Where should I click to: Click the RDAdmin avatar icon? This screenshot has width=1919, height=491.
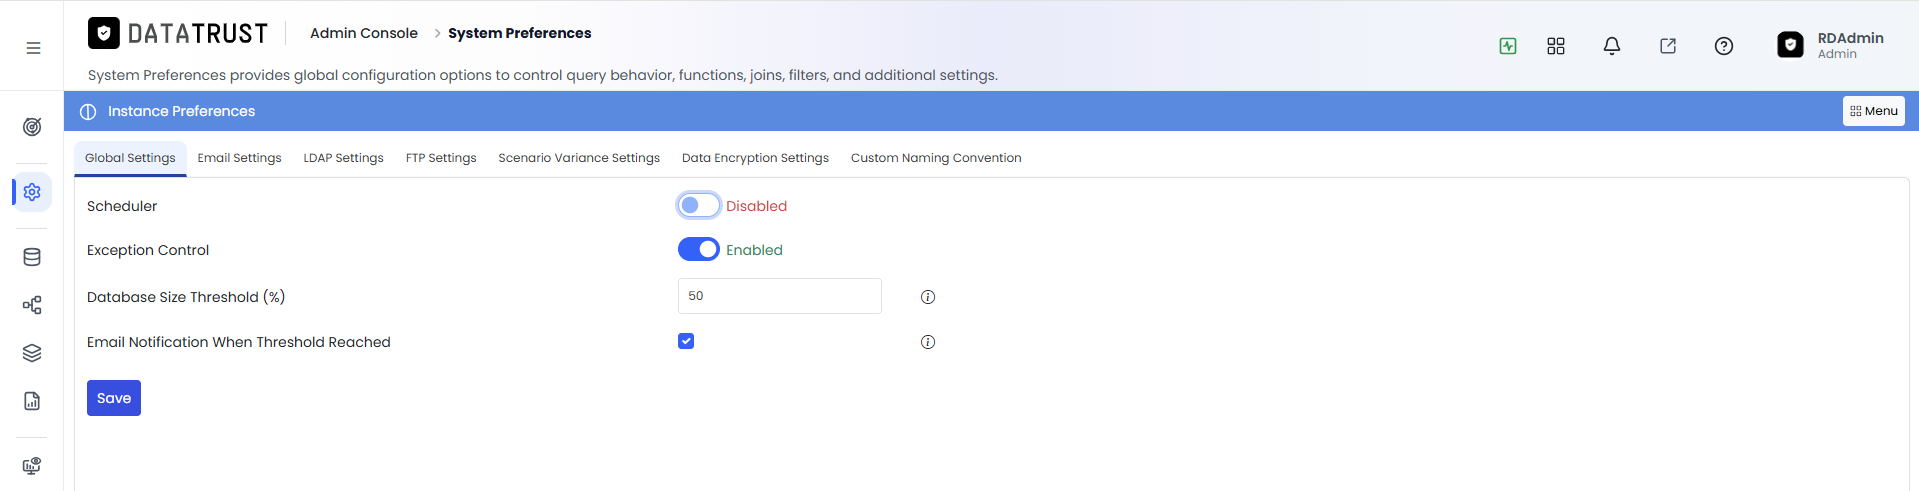(1790, 45)
